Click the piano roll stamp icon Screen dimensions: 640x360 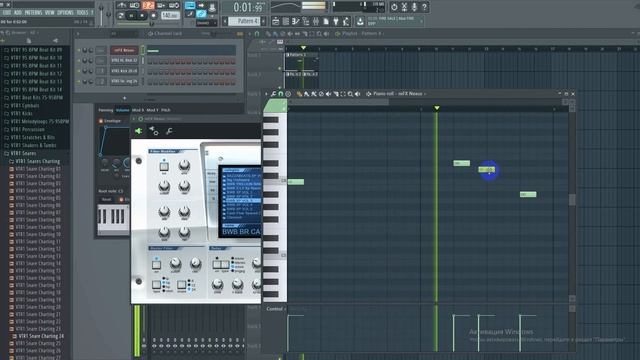tap(288, 94)
